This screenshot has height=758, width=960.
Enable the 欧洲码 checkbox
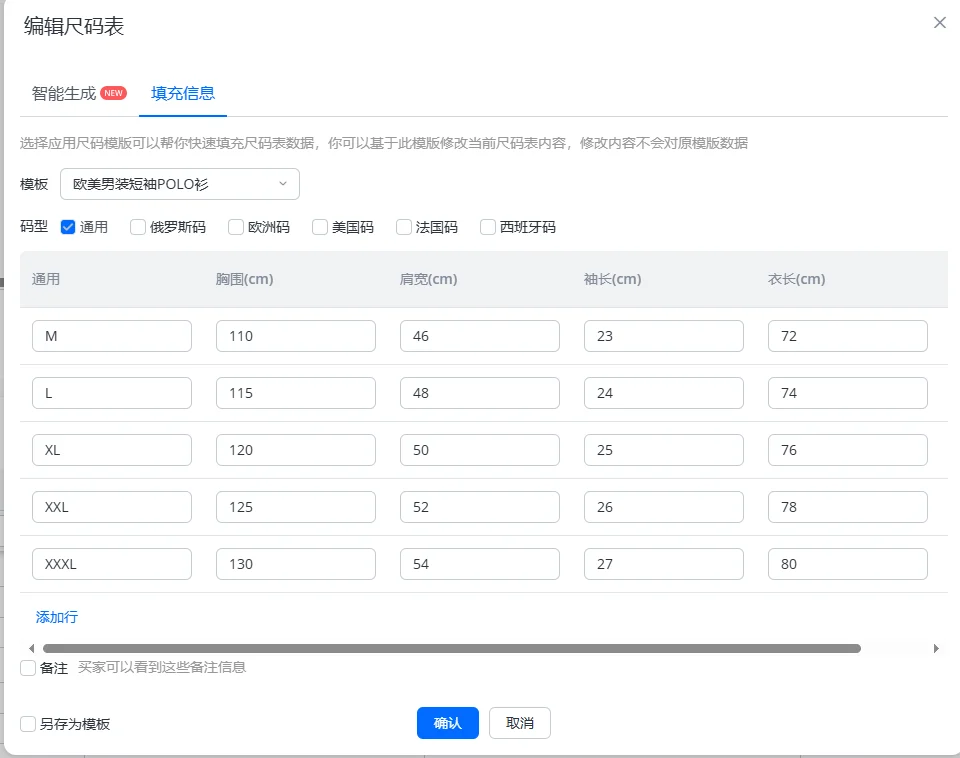pos(236,227)
